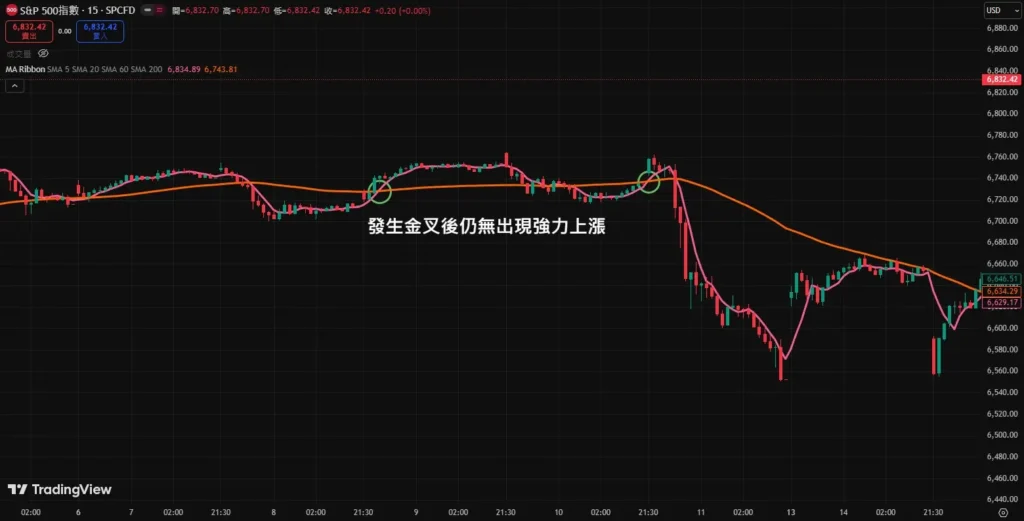Image resolution: width=1024 pixels, height=521 pixels.
Task: Open chart settings gear at bottom right
Action: click(x=1002, y=512)
